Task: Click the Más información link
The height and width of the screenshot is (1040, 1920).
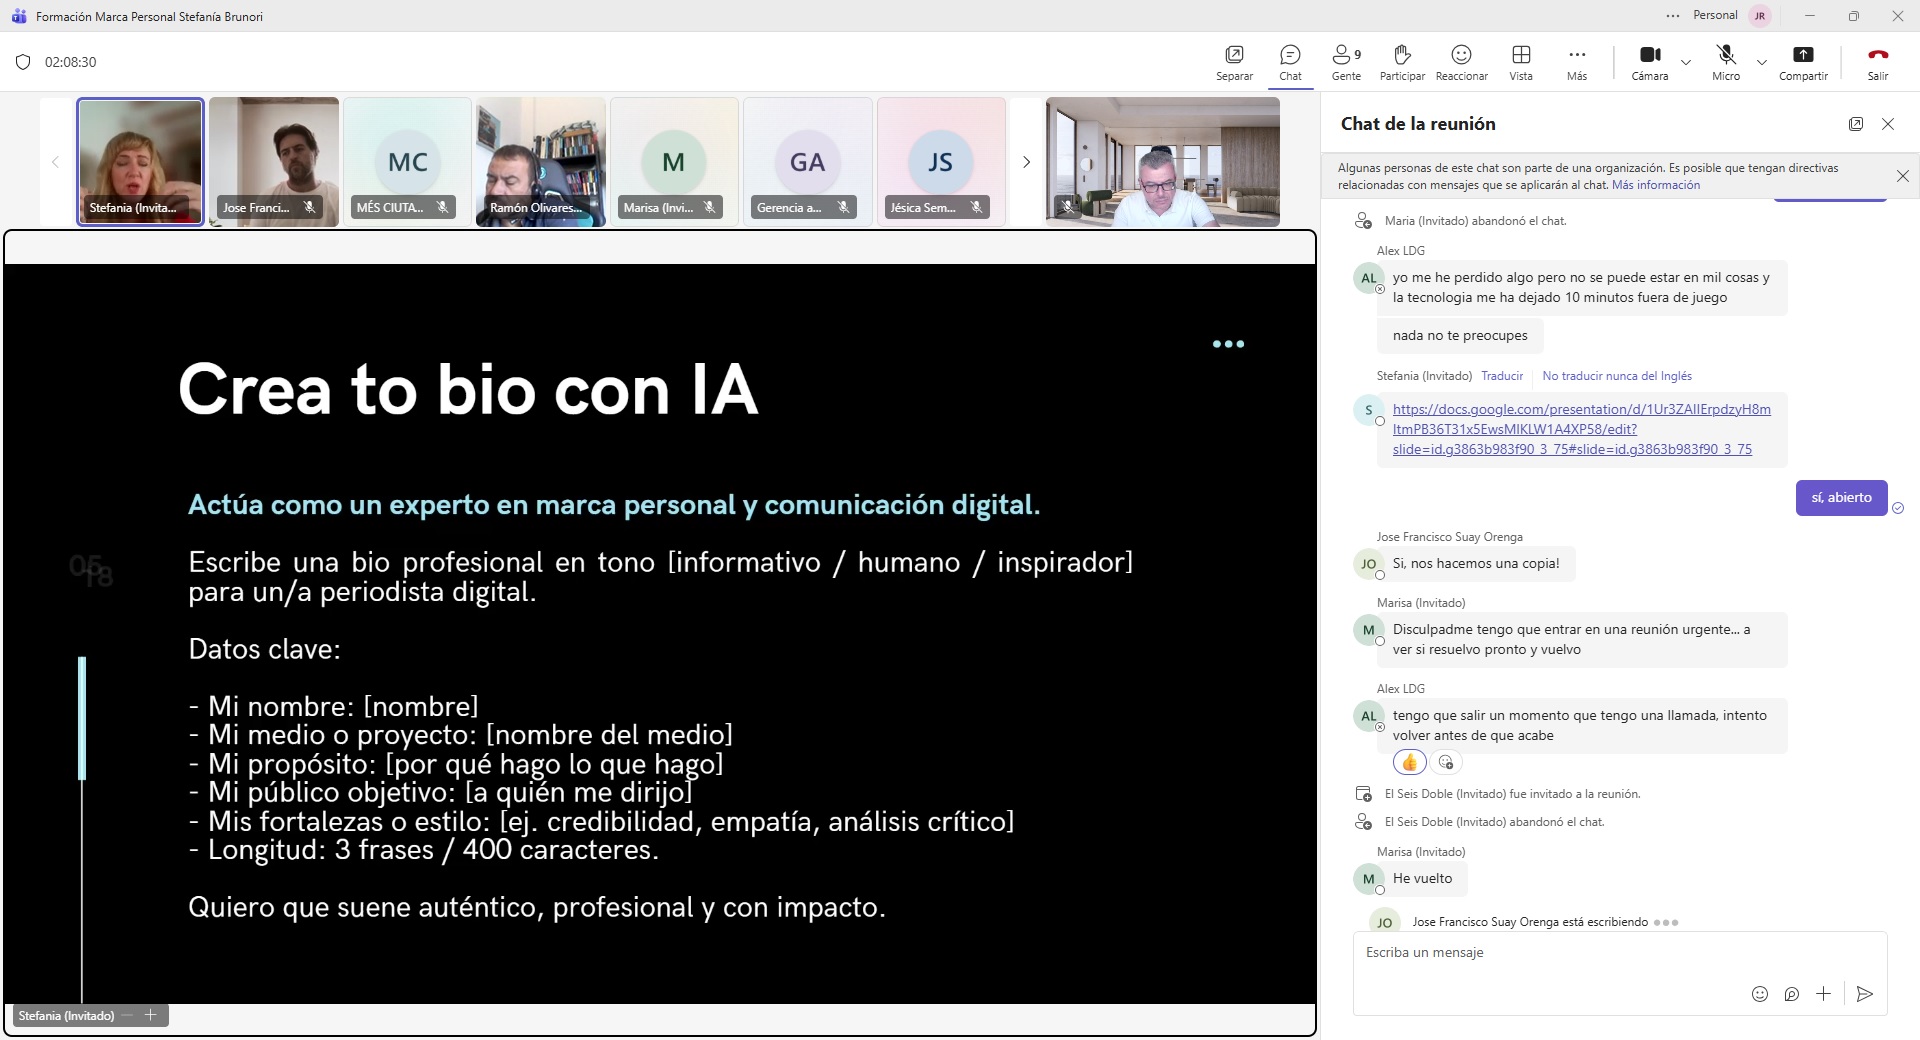Action: pos(1655,185)
